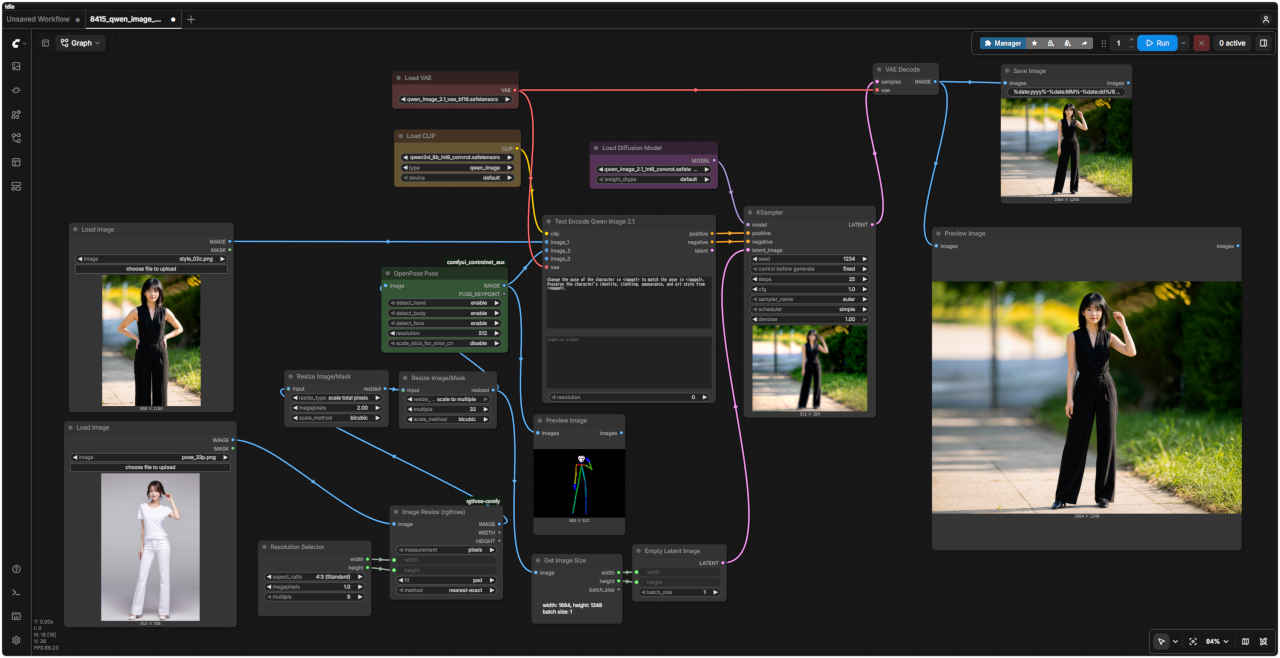Add a new workflow tab
The width and height of the screenshot is (1280, 658).
point(191,19)
